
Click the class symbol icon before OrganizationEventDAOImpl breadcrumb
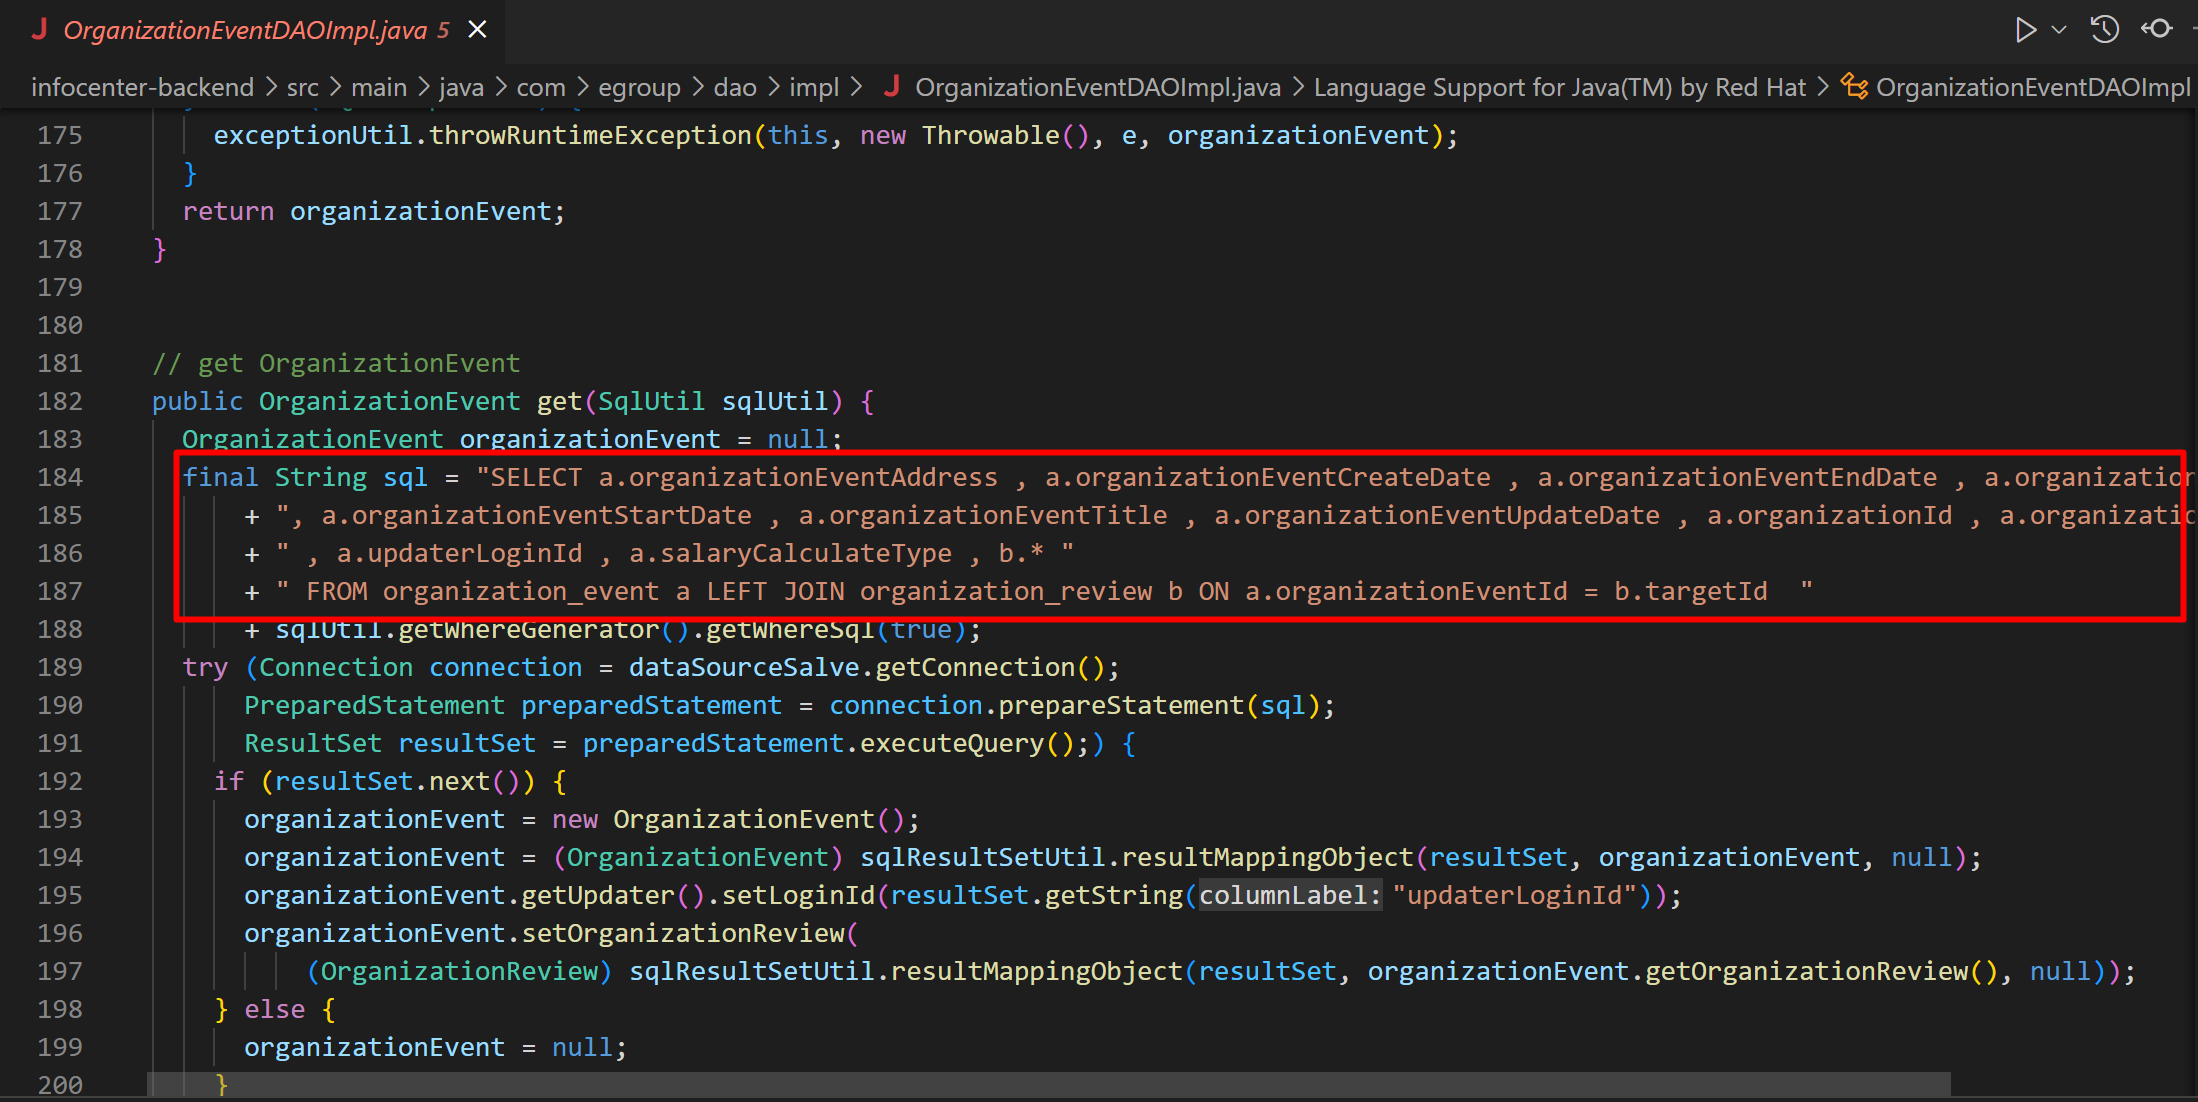coord(1854,86)
